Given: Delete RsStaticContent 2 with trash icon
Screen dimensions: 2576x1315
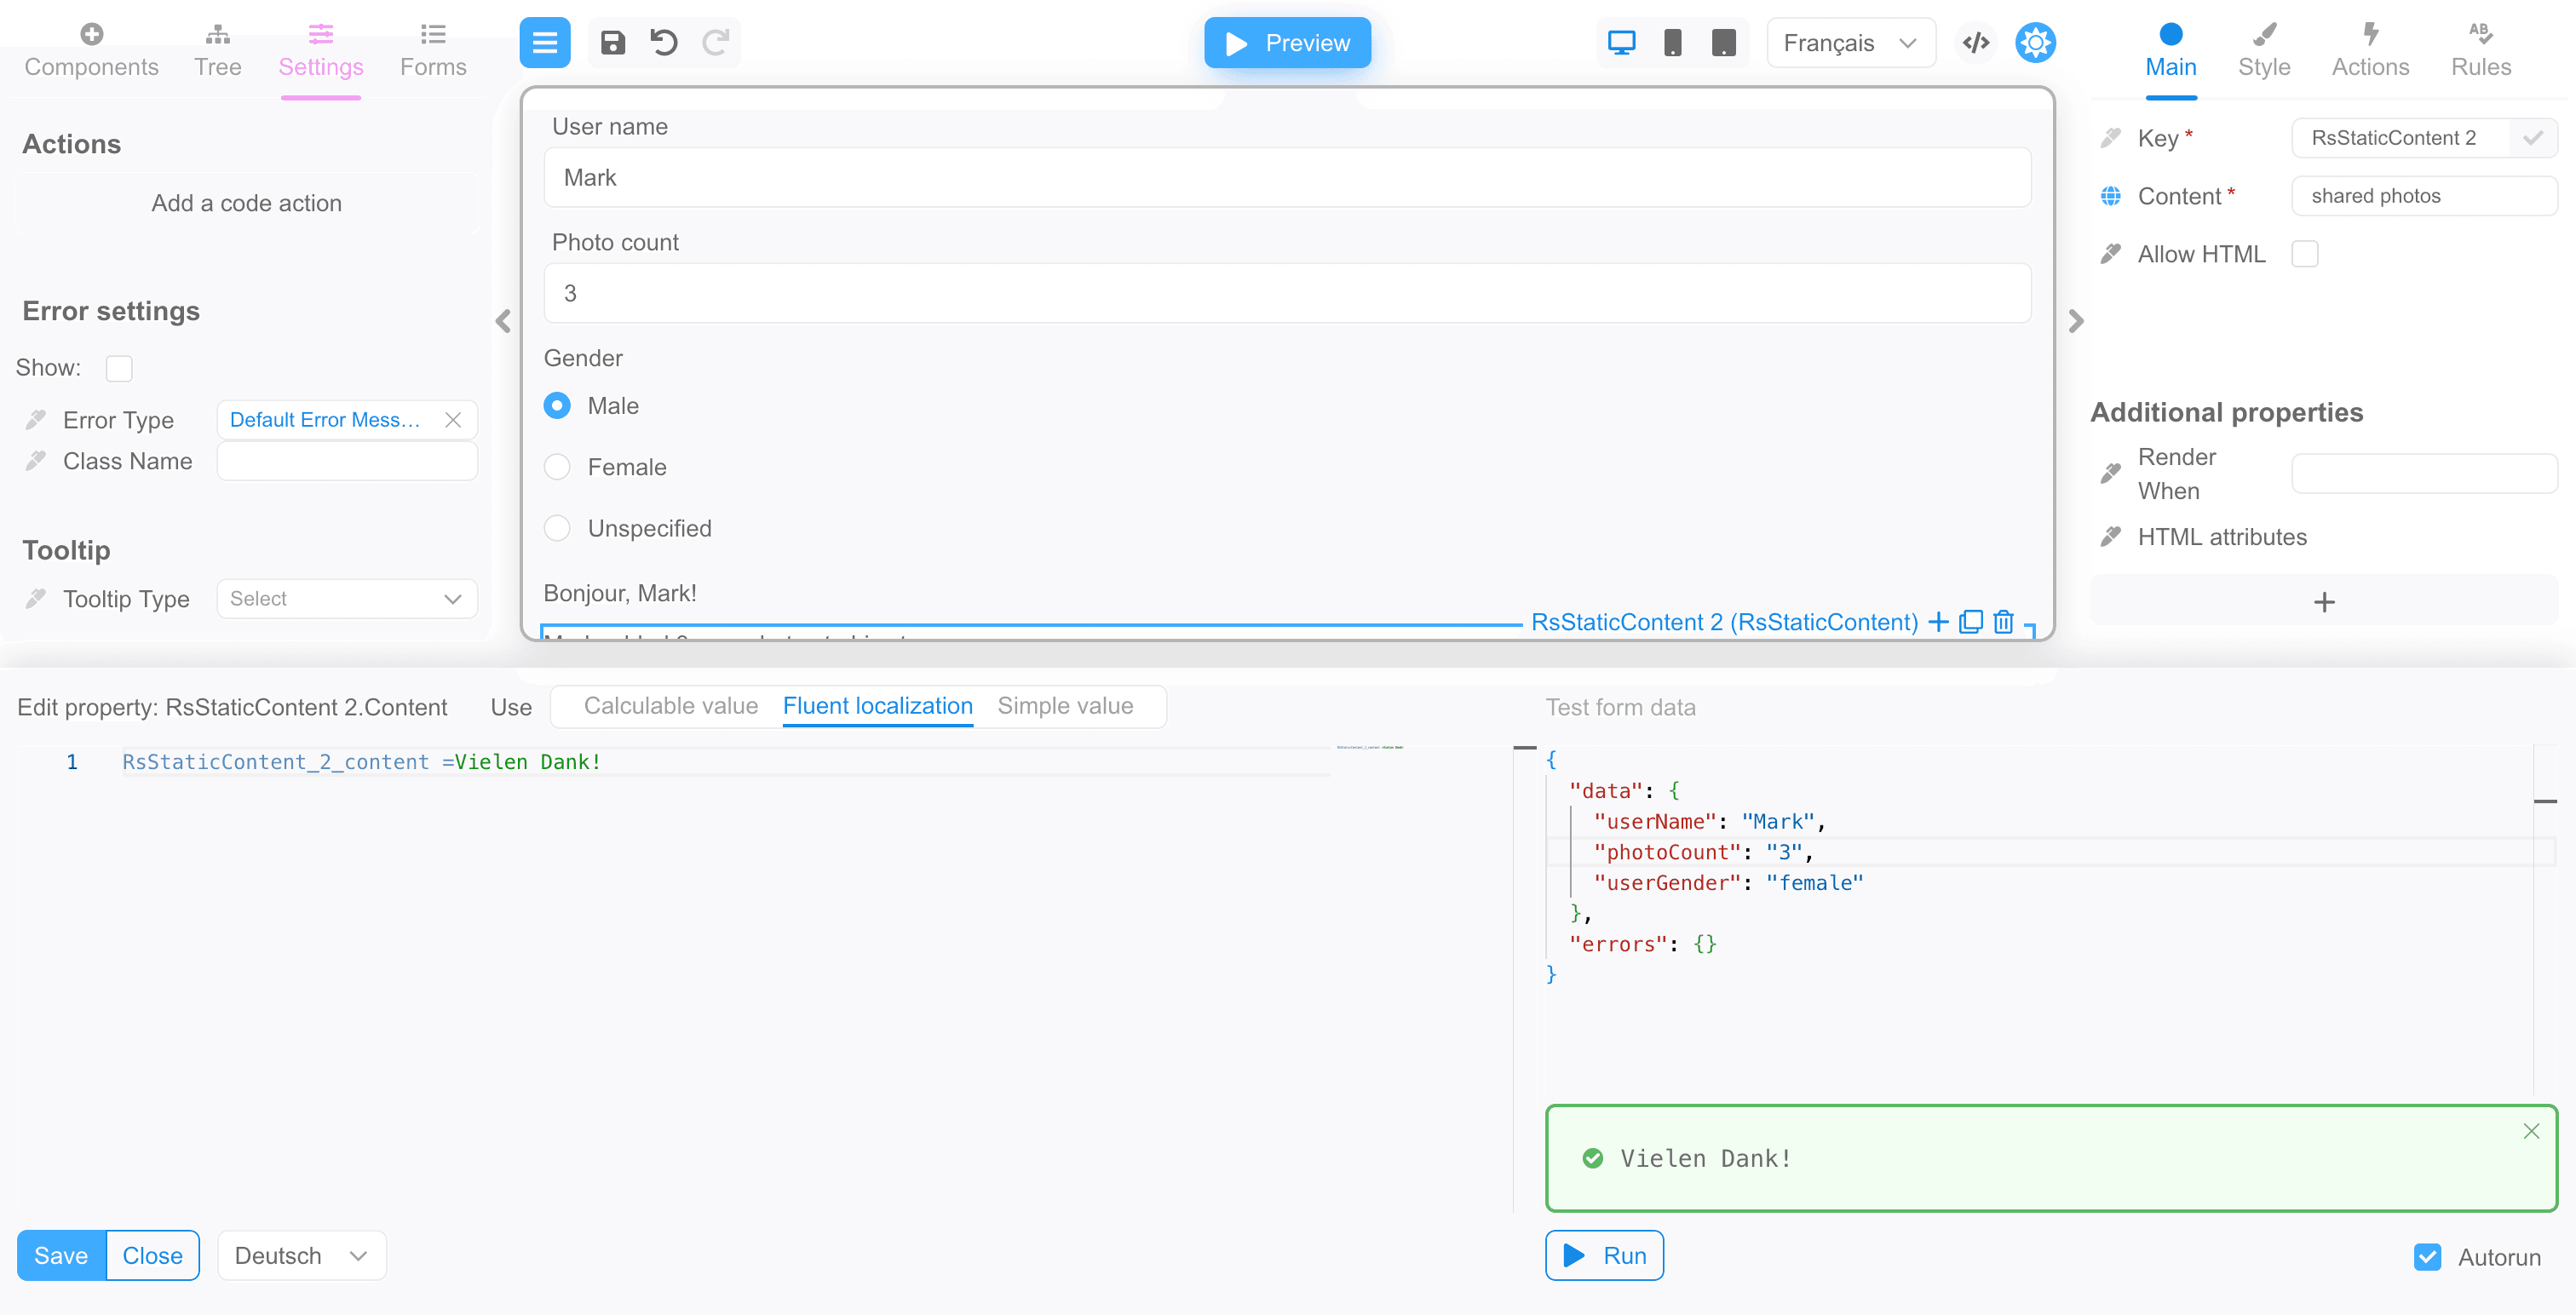Looking at the screenshot, I should click(x=2003, y=622).
